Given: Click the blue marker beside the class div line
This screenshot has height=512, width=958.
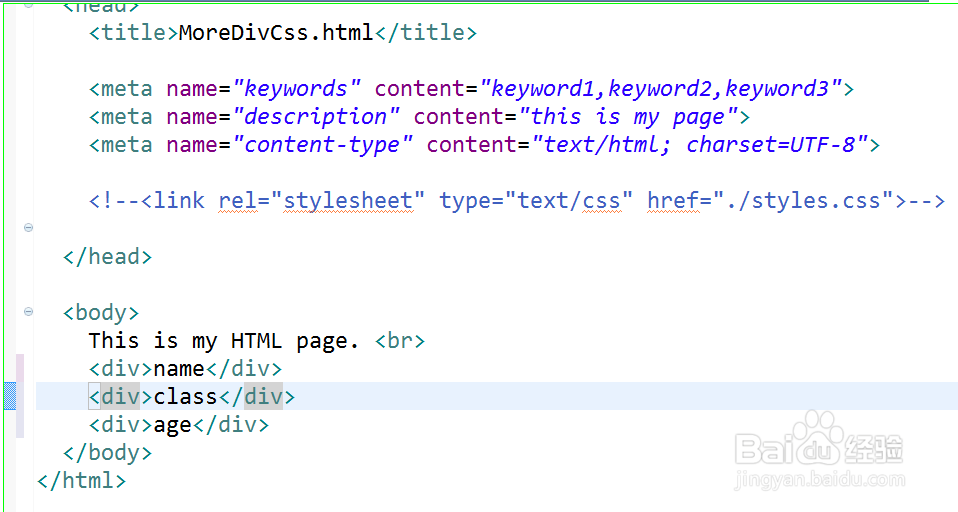Looking at the screenshot, I should (10, 396).
